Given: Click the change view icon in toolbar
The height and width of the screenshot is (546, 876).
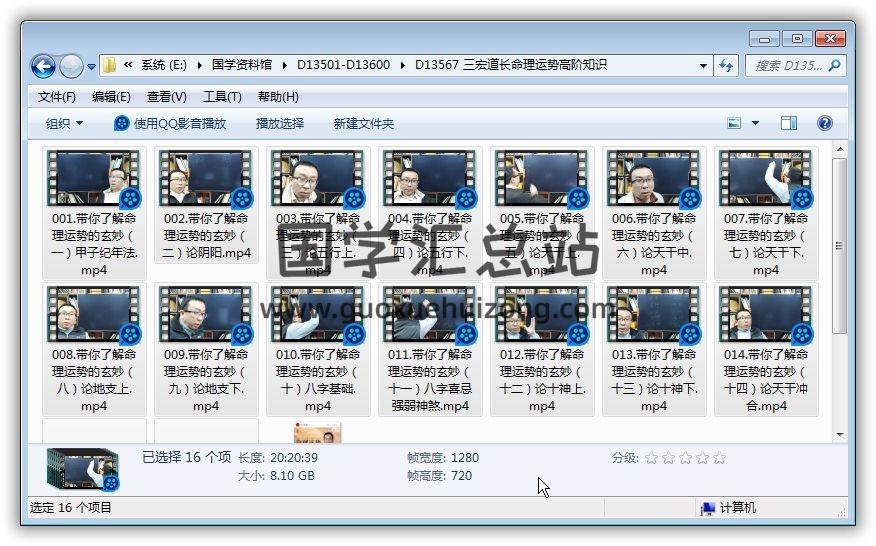Looking at the screenshot, I should click(735, 123).
